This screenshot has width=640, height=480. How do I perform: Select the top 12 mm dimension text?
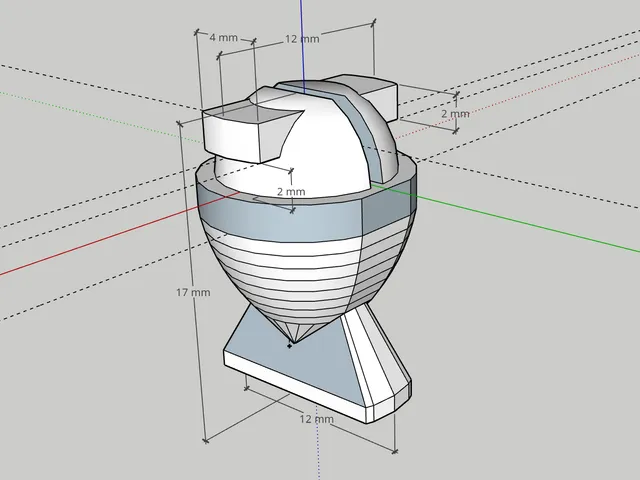(302, 39)
